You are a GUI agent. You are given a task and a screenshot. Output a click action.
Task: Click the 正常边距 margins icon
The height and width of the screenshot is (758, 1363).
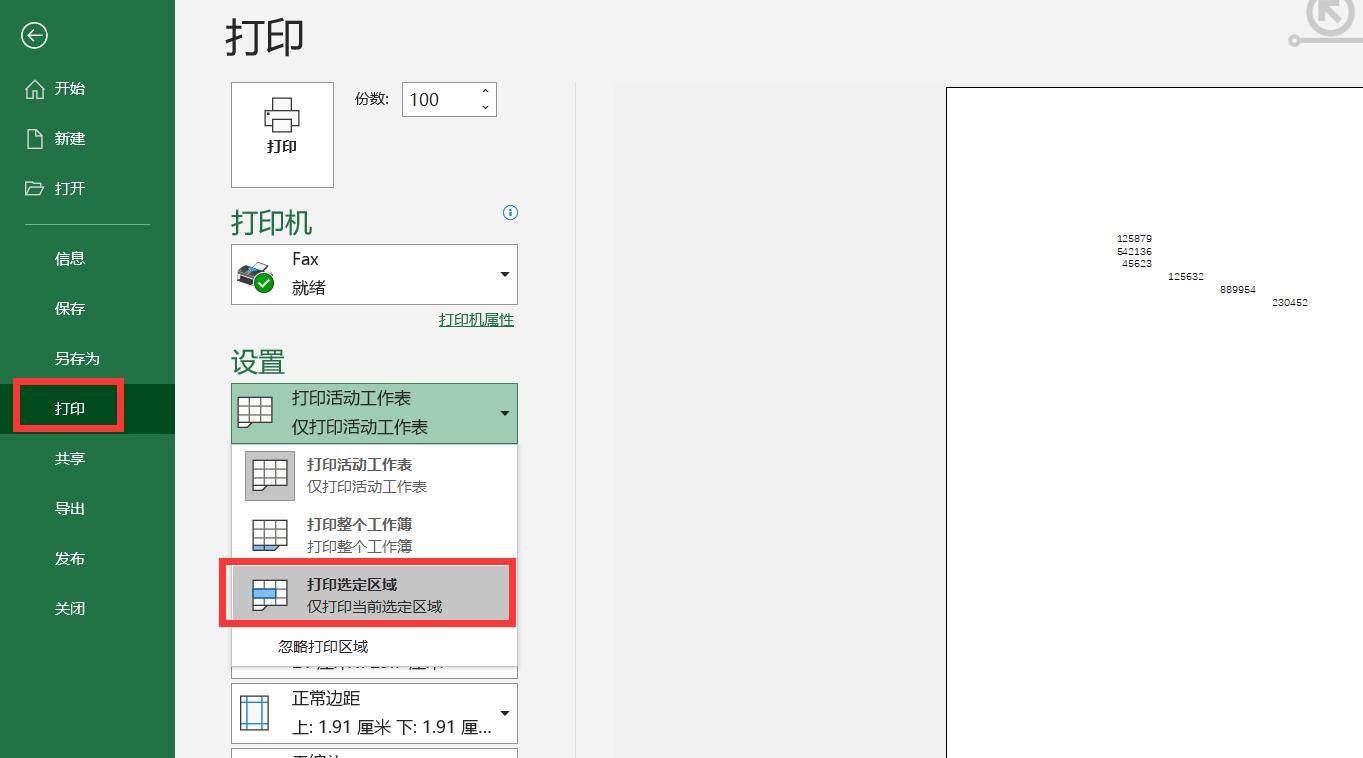point(254,712)
